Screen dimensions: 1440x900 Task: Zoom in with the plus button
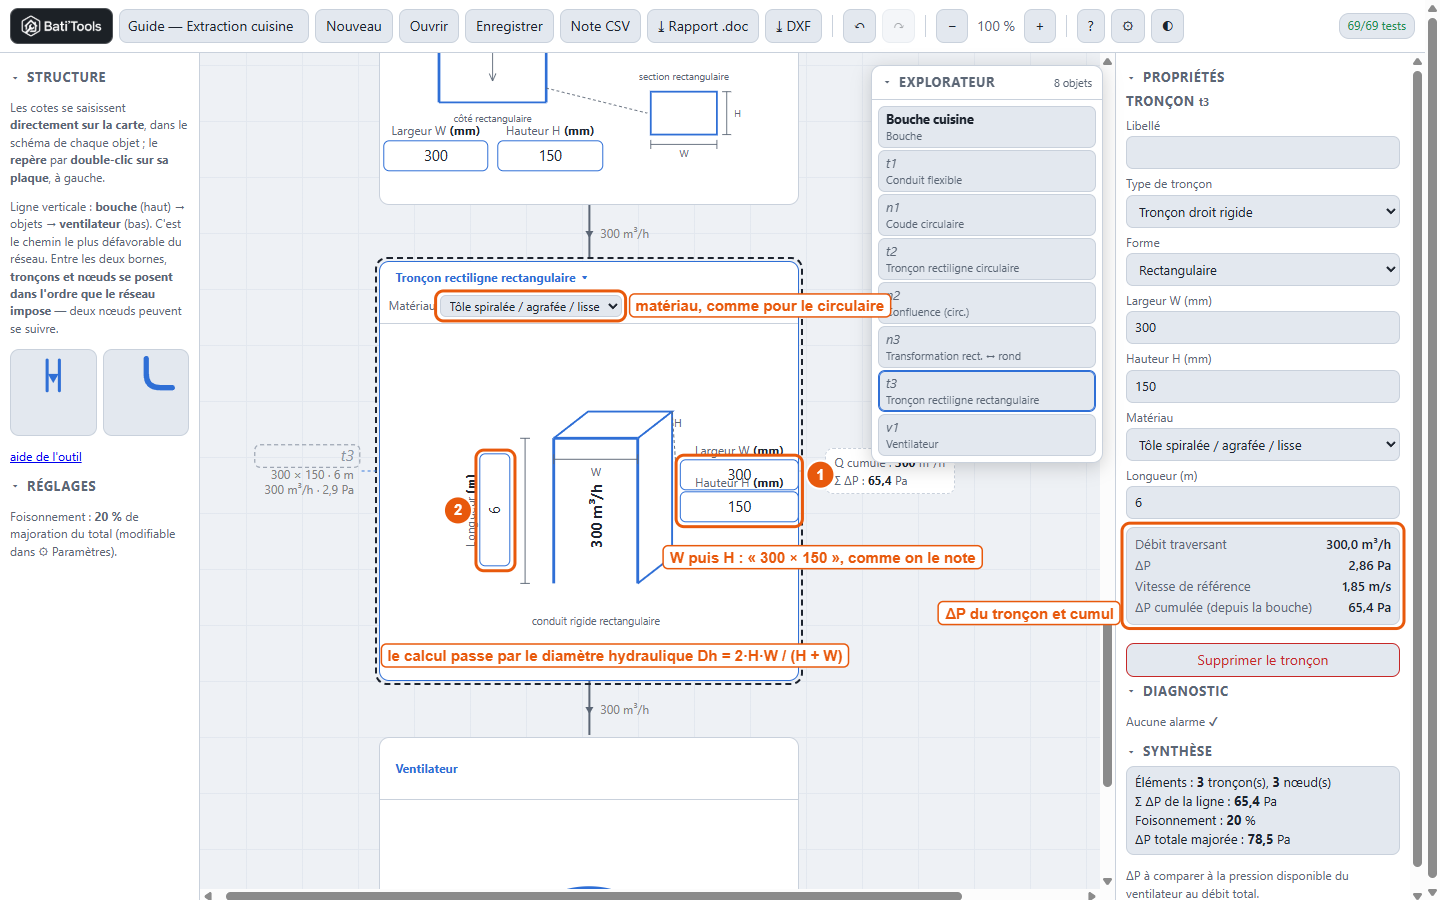pos(1040,26)
